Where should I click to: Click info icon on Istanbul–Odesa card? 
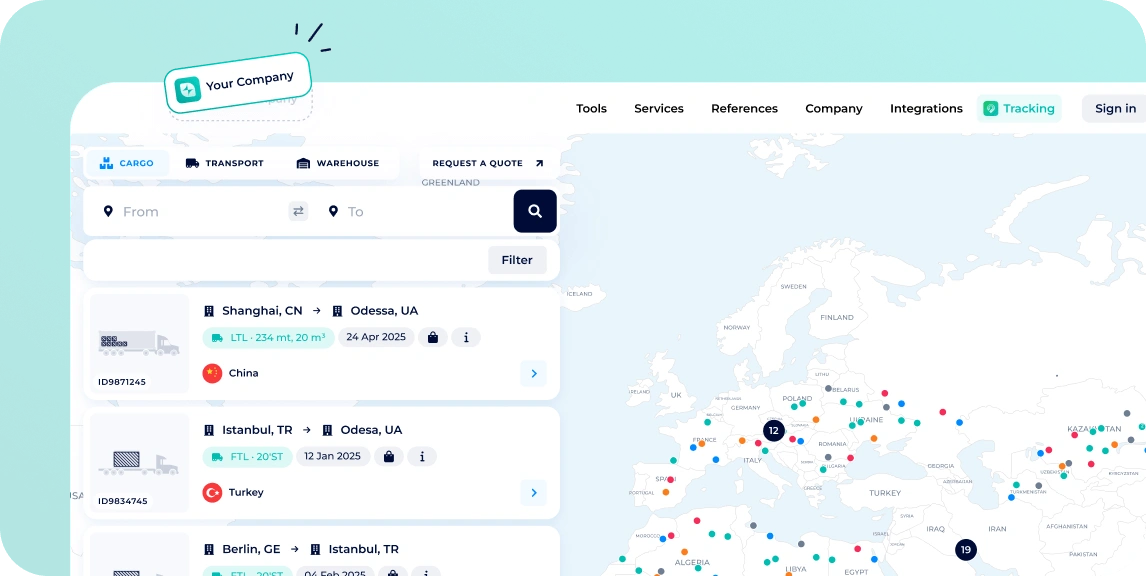tap(422, 457)
